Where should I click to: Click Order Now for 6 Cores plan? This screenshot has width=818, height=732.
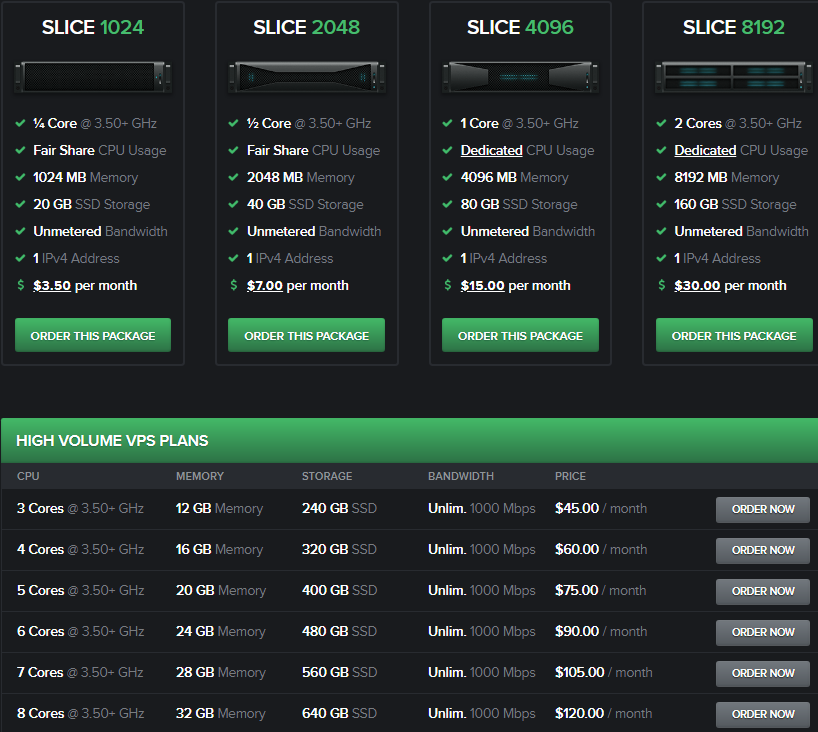[763, 632]
